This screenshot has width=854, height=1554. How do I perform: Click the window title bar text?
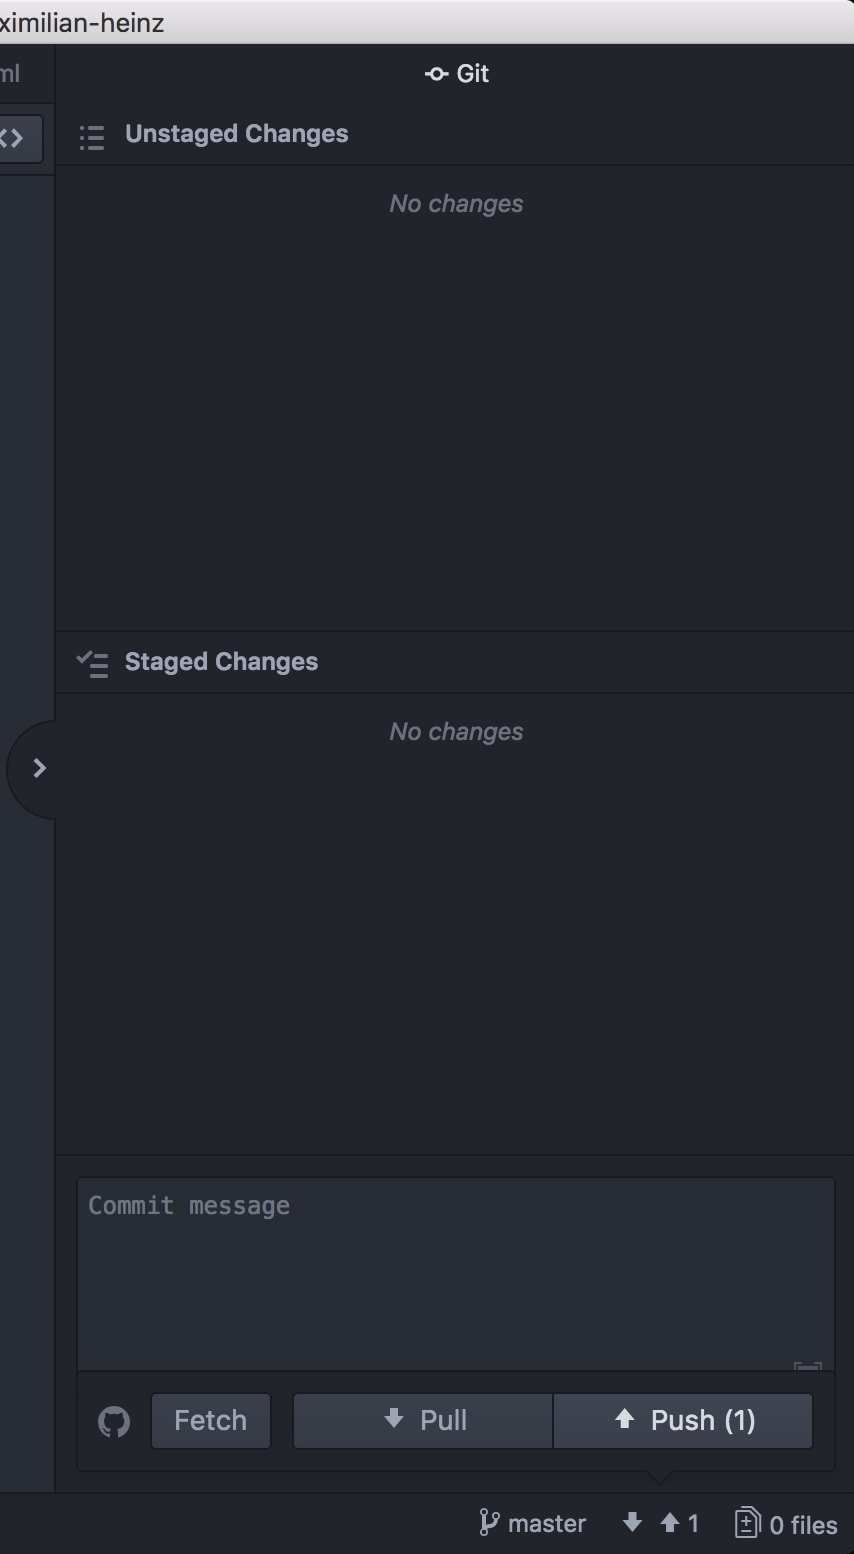click(82, 22)
